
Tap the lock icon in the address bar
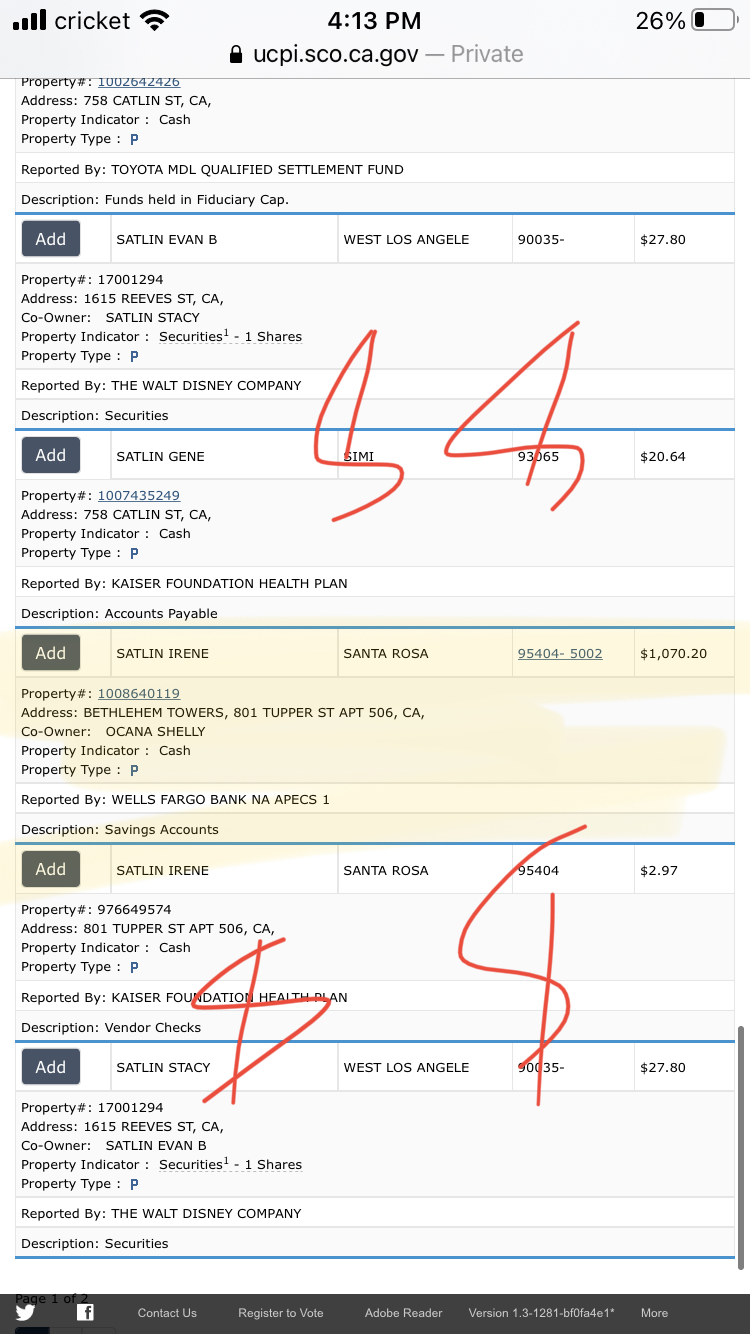[236, 54]
